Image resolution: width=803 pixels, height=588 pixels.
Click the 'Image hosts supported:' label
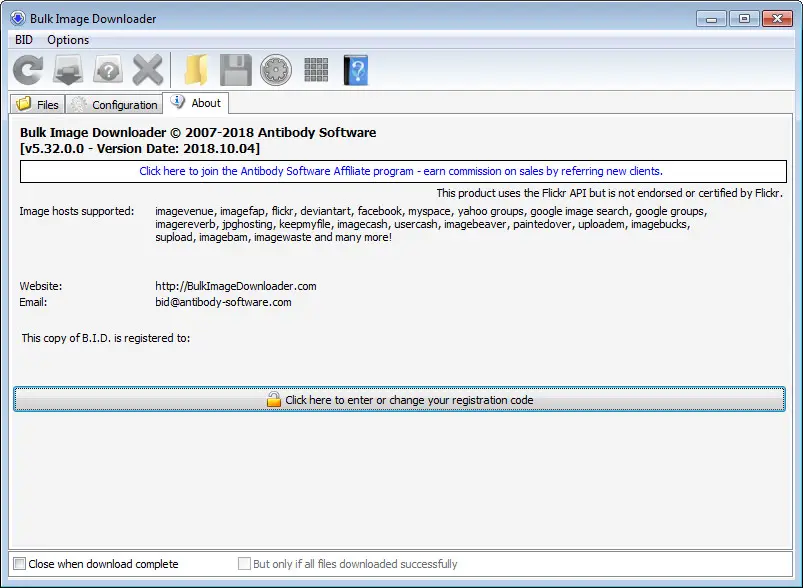tap(77, 211)
